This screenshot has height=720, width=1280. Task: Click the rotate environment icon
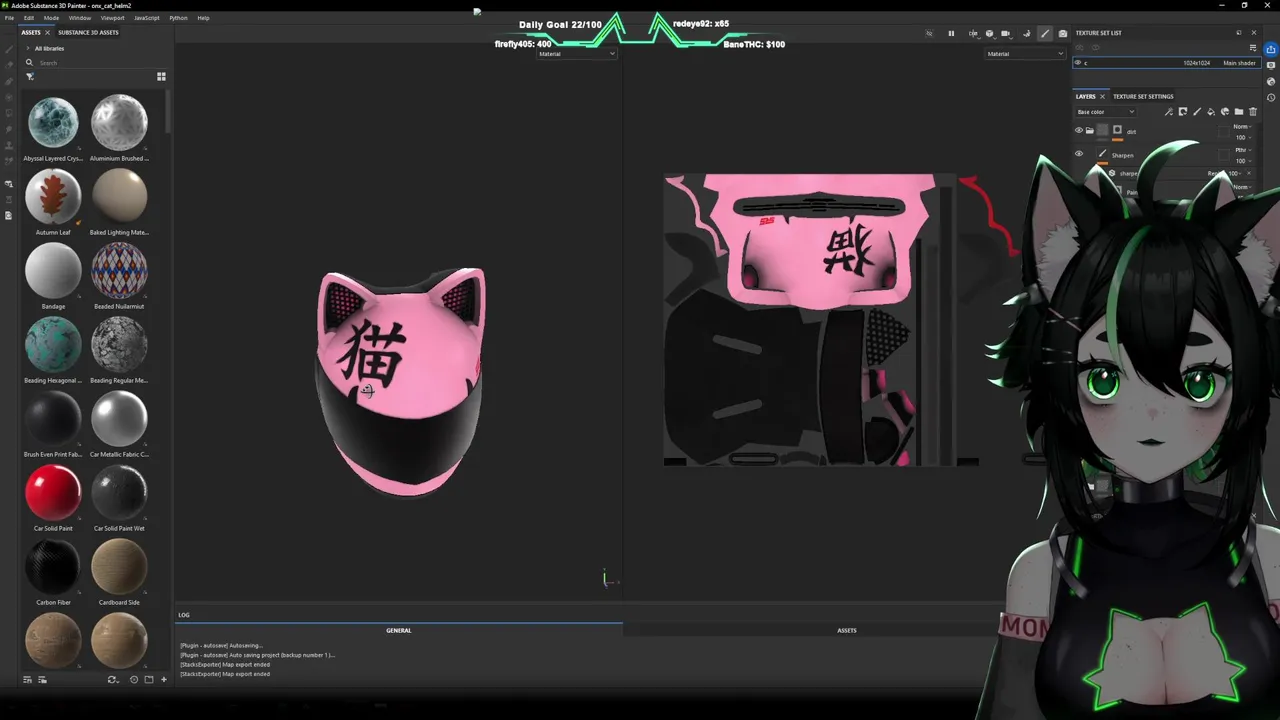pos(1027,33)
